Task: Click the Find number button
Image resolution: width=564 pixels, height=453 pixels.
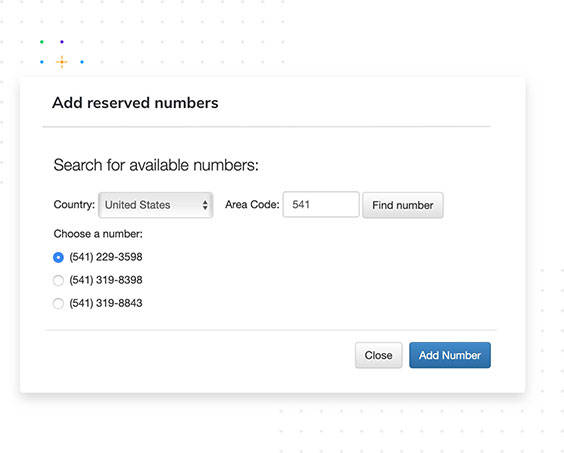Action: 402,205
